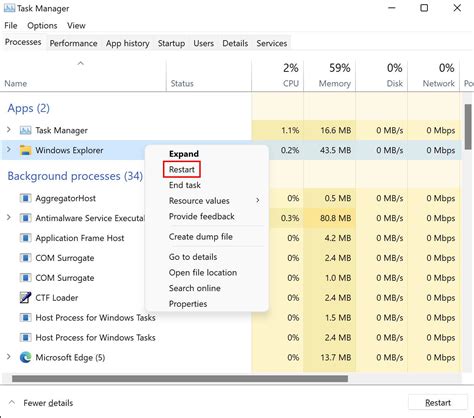Choose Go to details option
This screenshot has width=474, height=418.
[193, 257]
